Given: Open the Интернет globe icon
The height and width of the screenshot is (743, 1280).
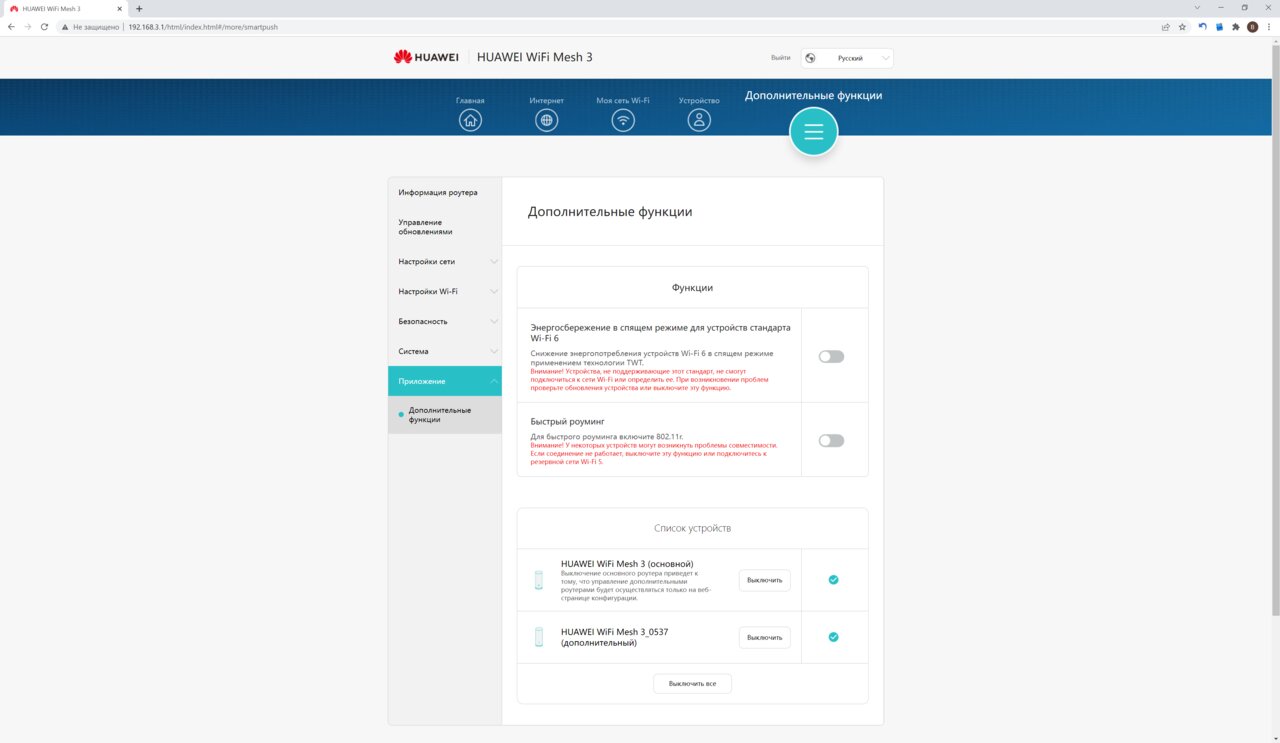Looking at the screenshot, I should click(546, 120).
